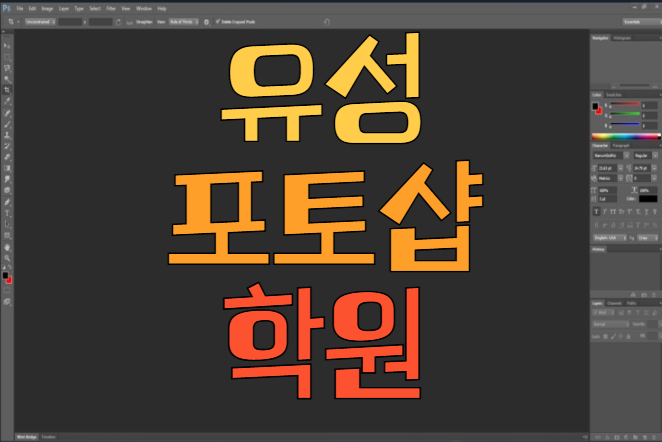Open the Image menu
Viewport: 662px width, 442px height.
pyautogui.click(x=47, y=8)
